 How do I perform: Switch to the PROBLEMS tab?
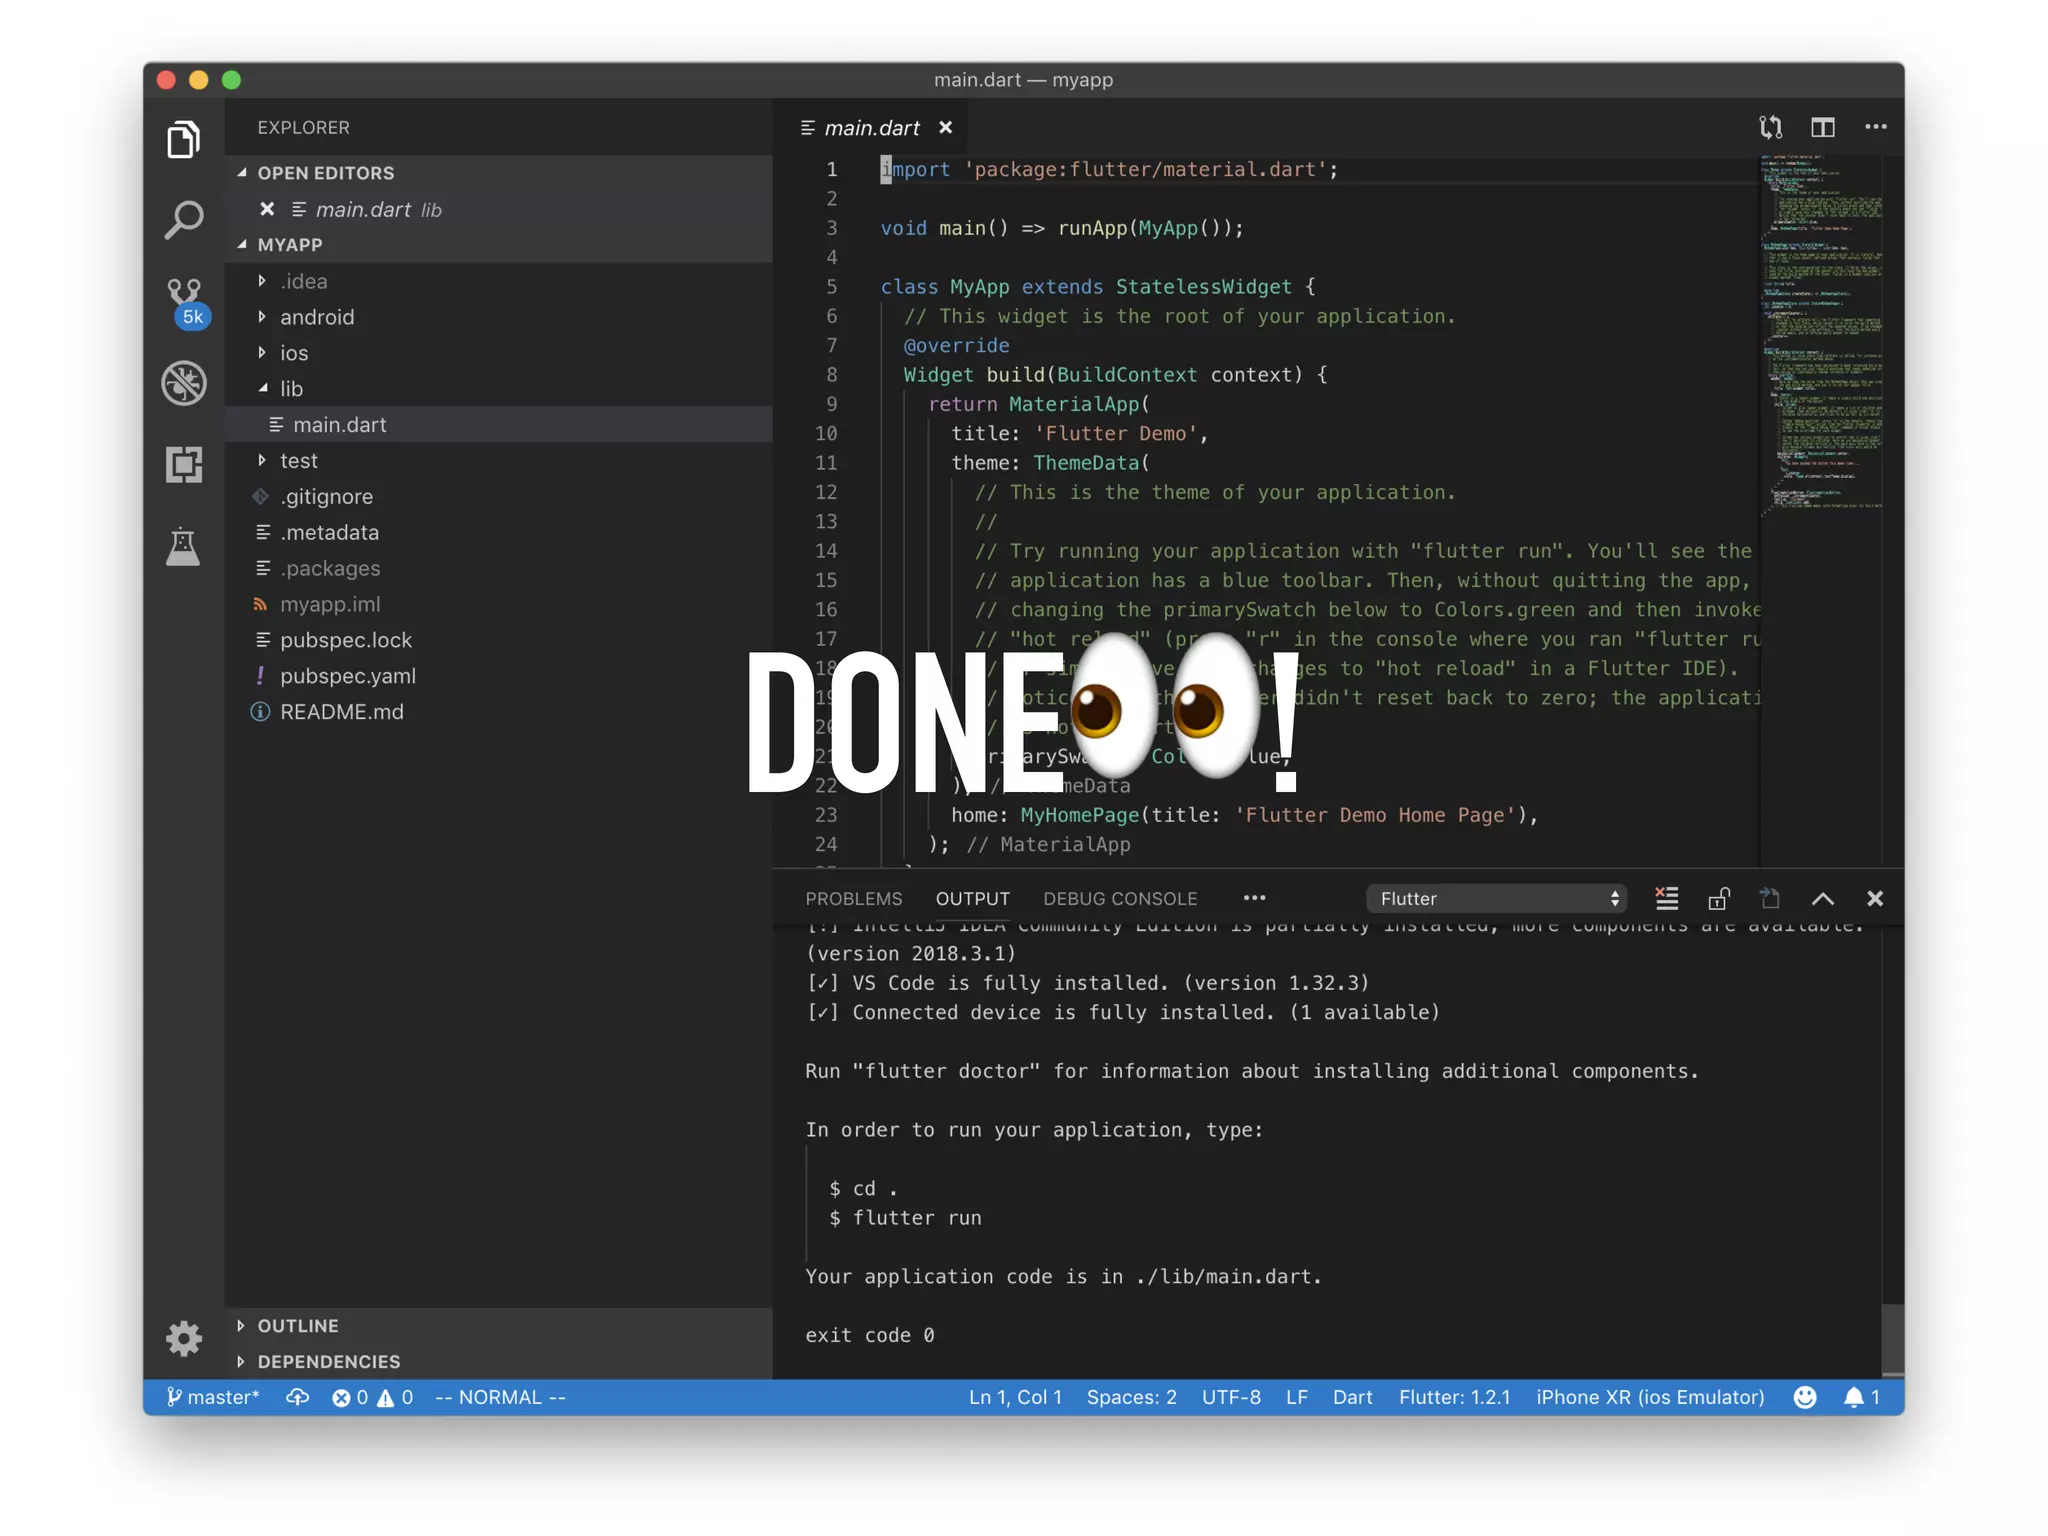point(853,898)
